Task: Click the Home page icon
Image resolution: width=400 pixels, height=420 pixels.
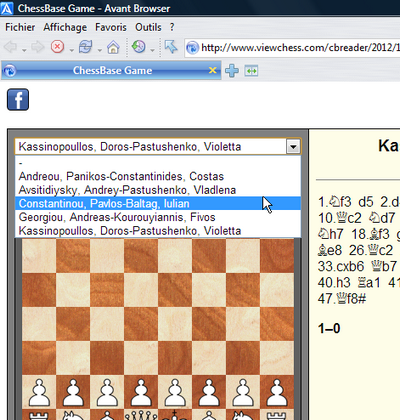Action: [113, 47]
